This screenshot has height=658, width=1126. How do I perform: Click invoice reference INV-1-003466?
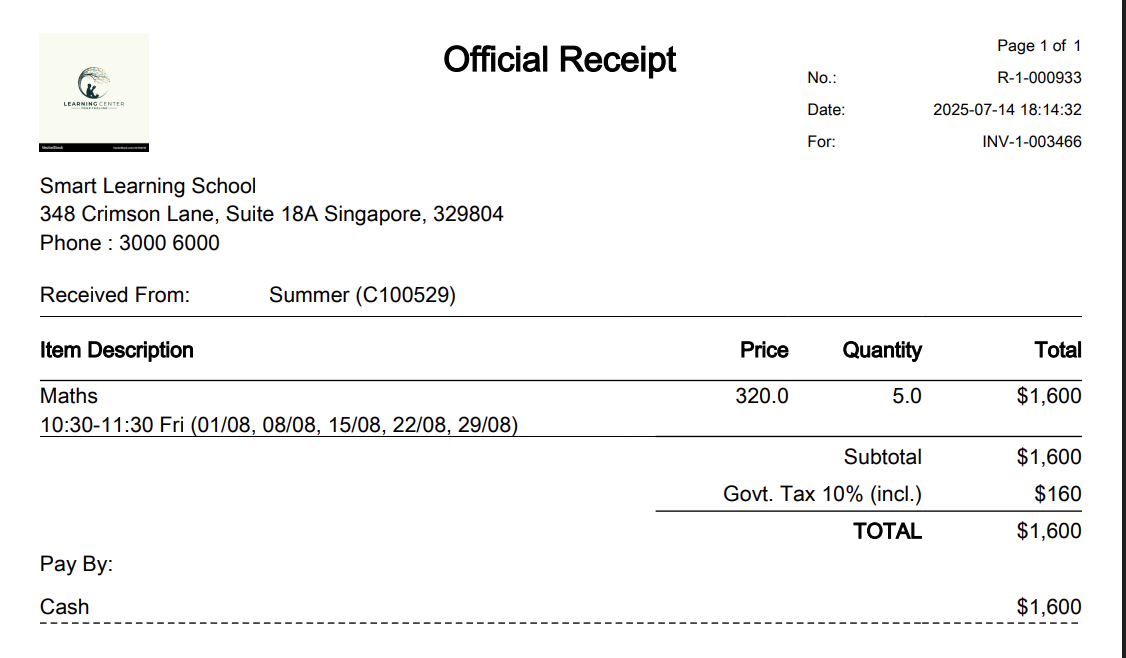point(1031,142)
